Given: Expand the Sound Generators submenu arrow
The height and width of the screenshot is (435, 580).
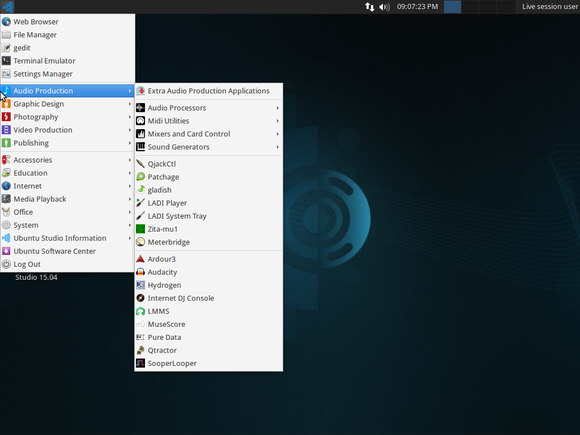Looking at the screenshot, I should click(x=277, y=147).
